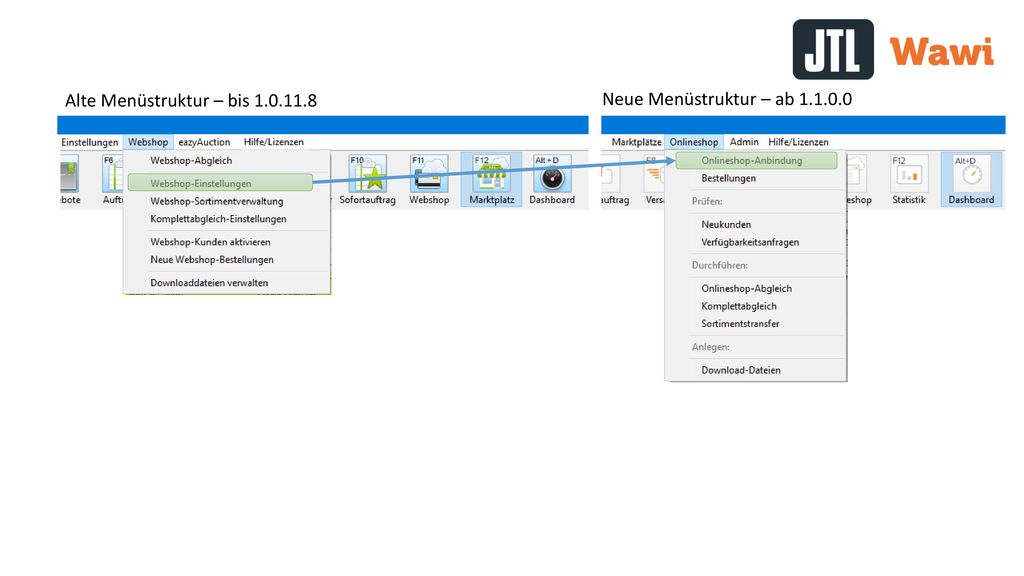
Task: Click the Webshop F11 toolbar icon
Action: [429, 180]
